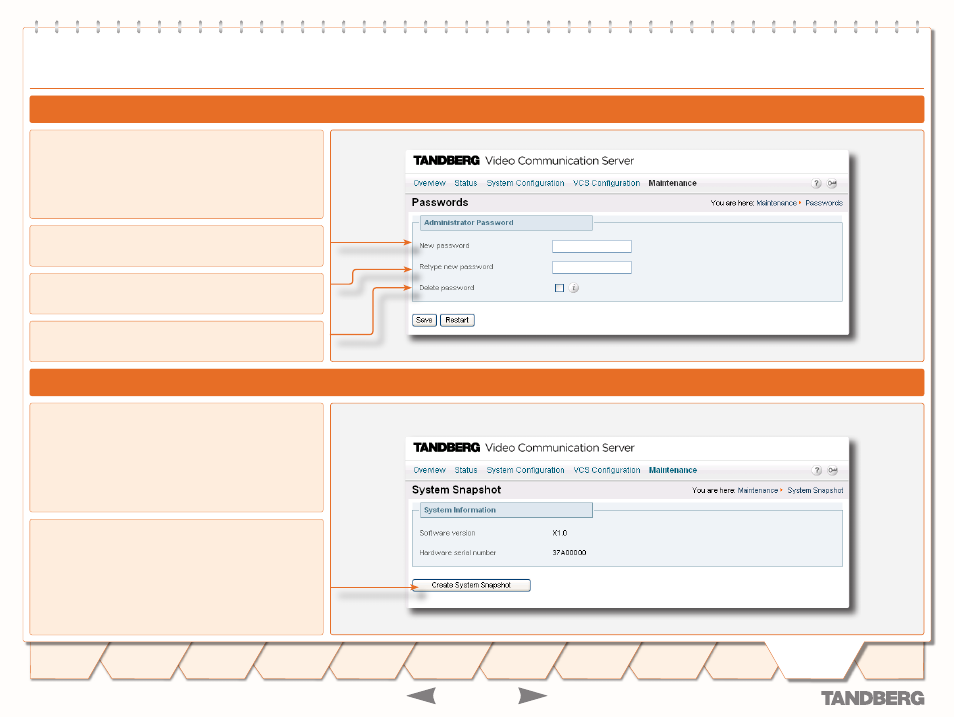954x717 pixels.
Task: Select the hardware serial number value 37A00000
Action: 569,553
